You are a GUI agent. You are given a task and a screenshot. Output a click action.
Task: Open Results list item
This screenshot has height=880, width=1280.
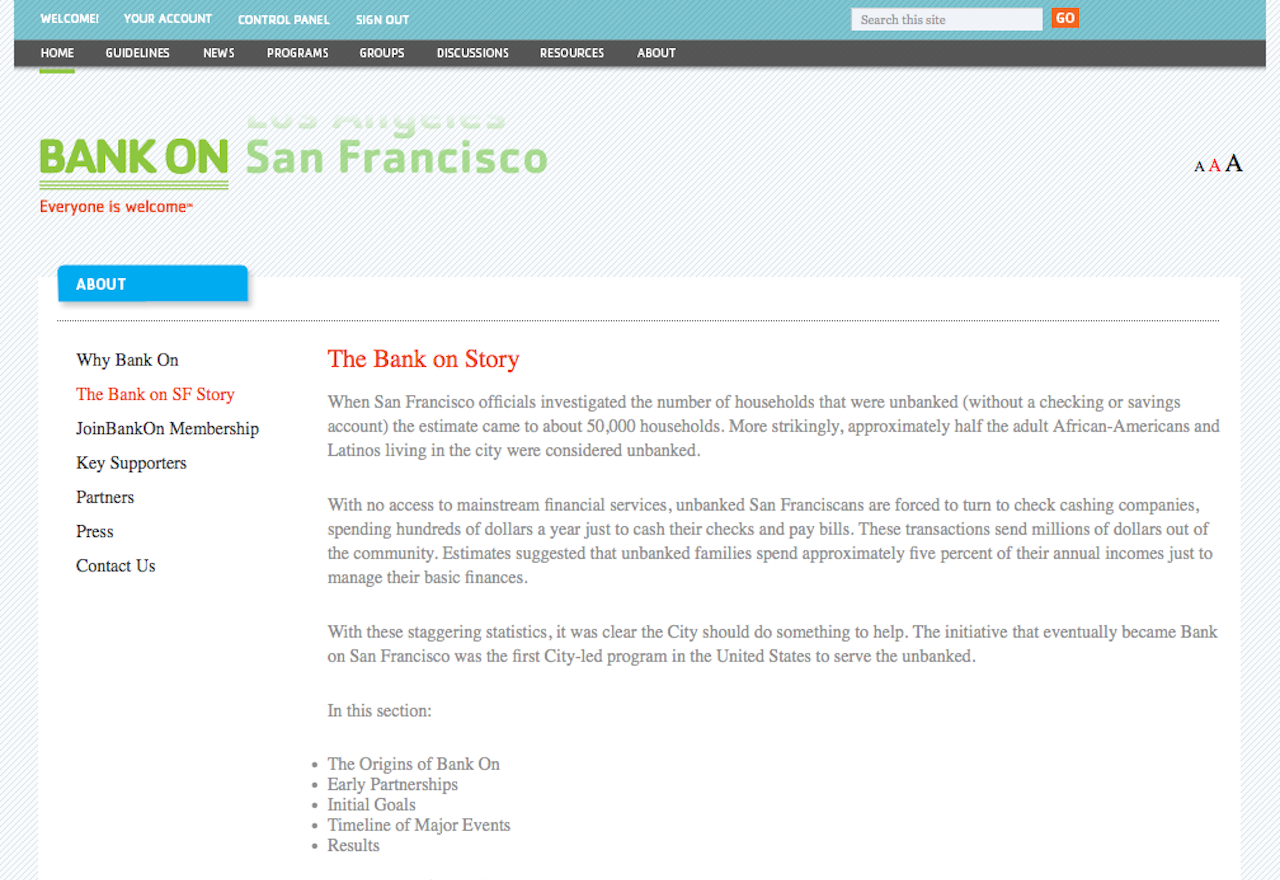(353, 845)
